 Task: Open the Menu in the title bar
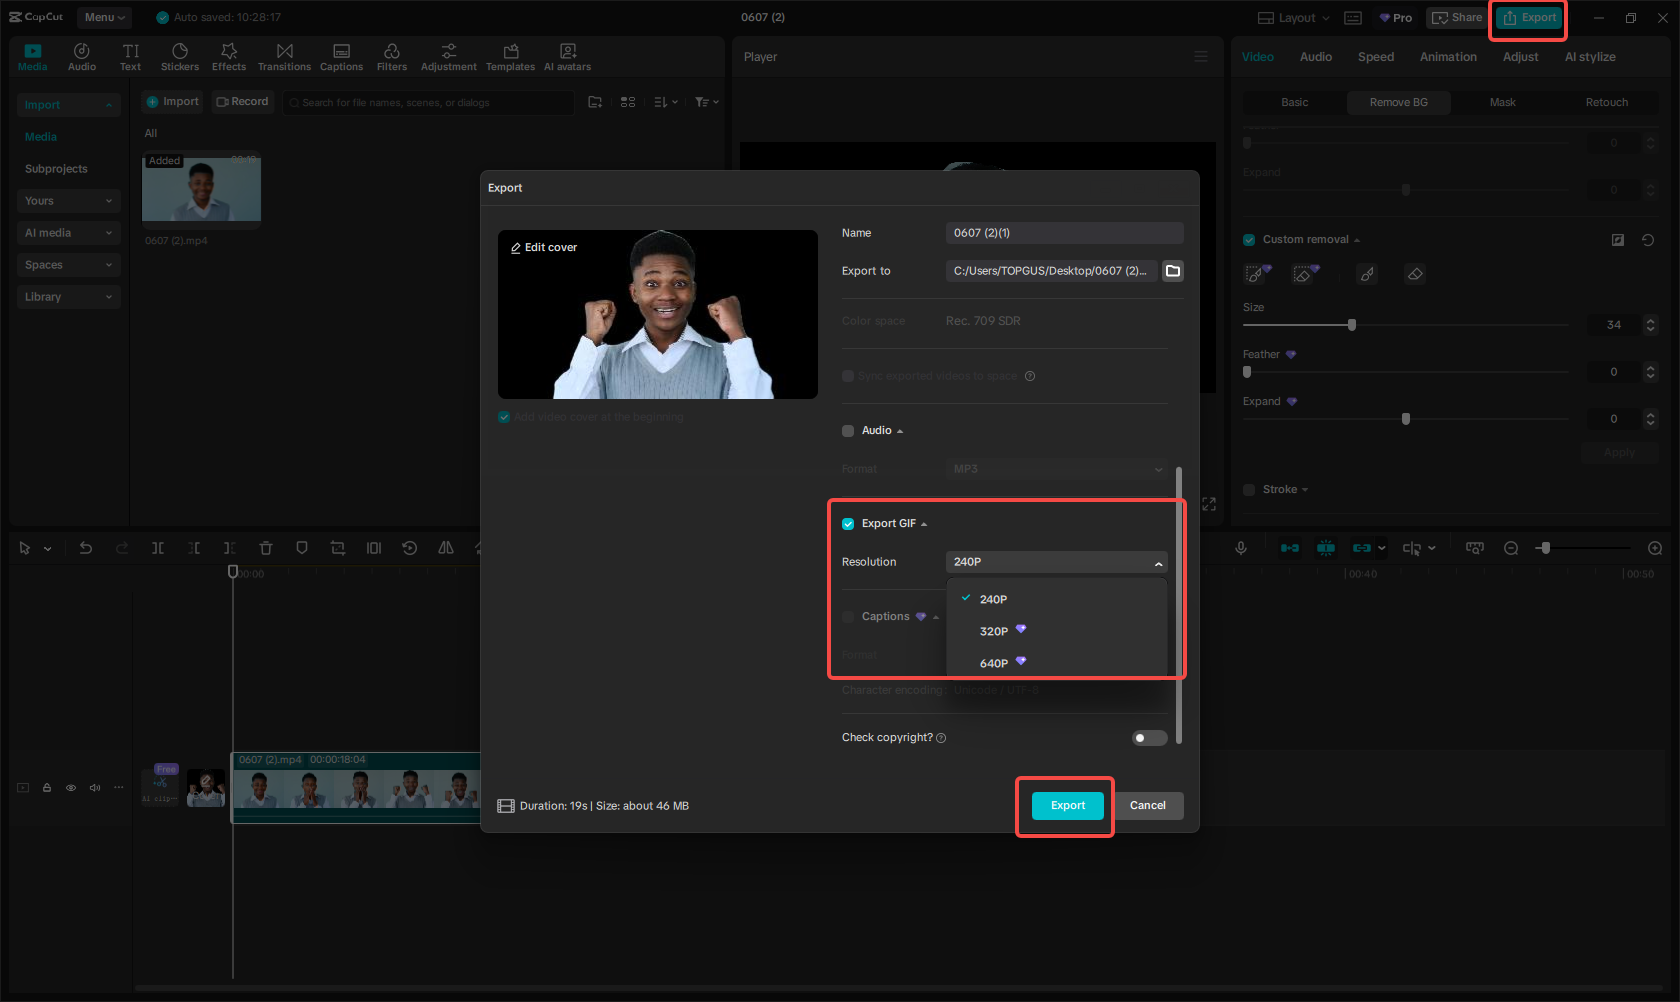point(104,17)
